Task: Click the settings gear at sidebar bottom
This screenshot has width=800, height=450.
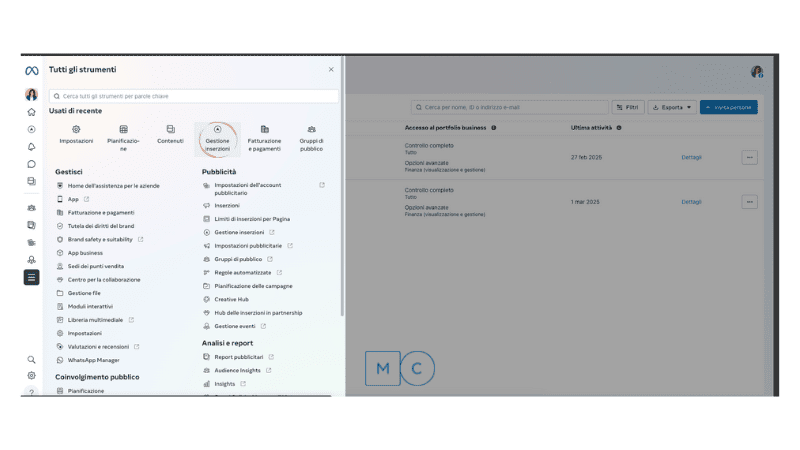Action: pos(32,376)
